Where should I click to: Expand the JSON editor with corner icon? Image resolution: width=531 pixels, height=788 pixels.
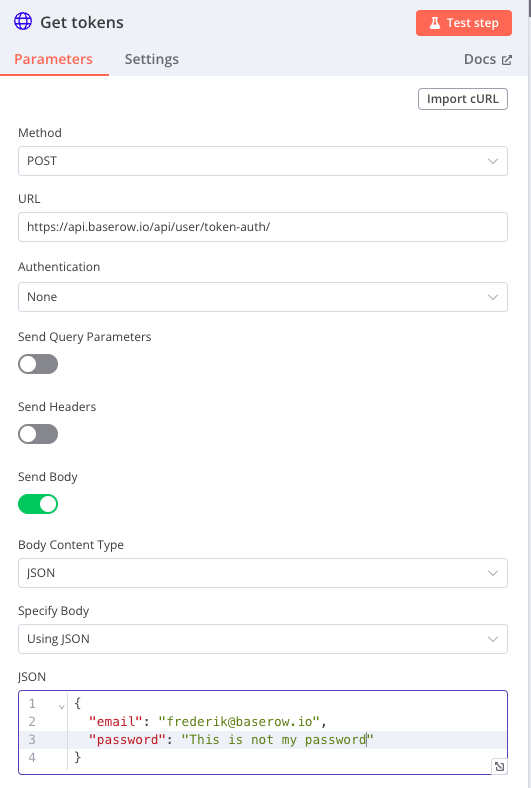click(499, 766)
